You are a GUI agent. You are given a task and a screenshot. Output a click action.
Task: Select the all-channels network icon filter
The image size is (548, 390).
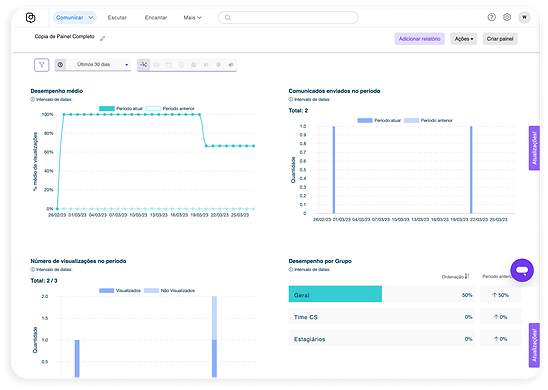pos(144,65)
